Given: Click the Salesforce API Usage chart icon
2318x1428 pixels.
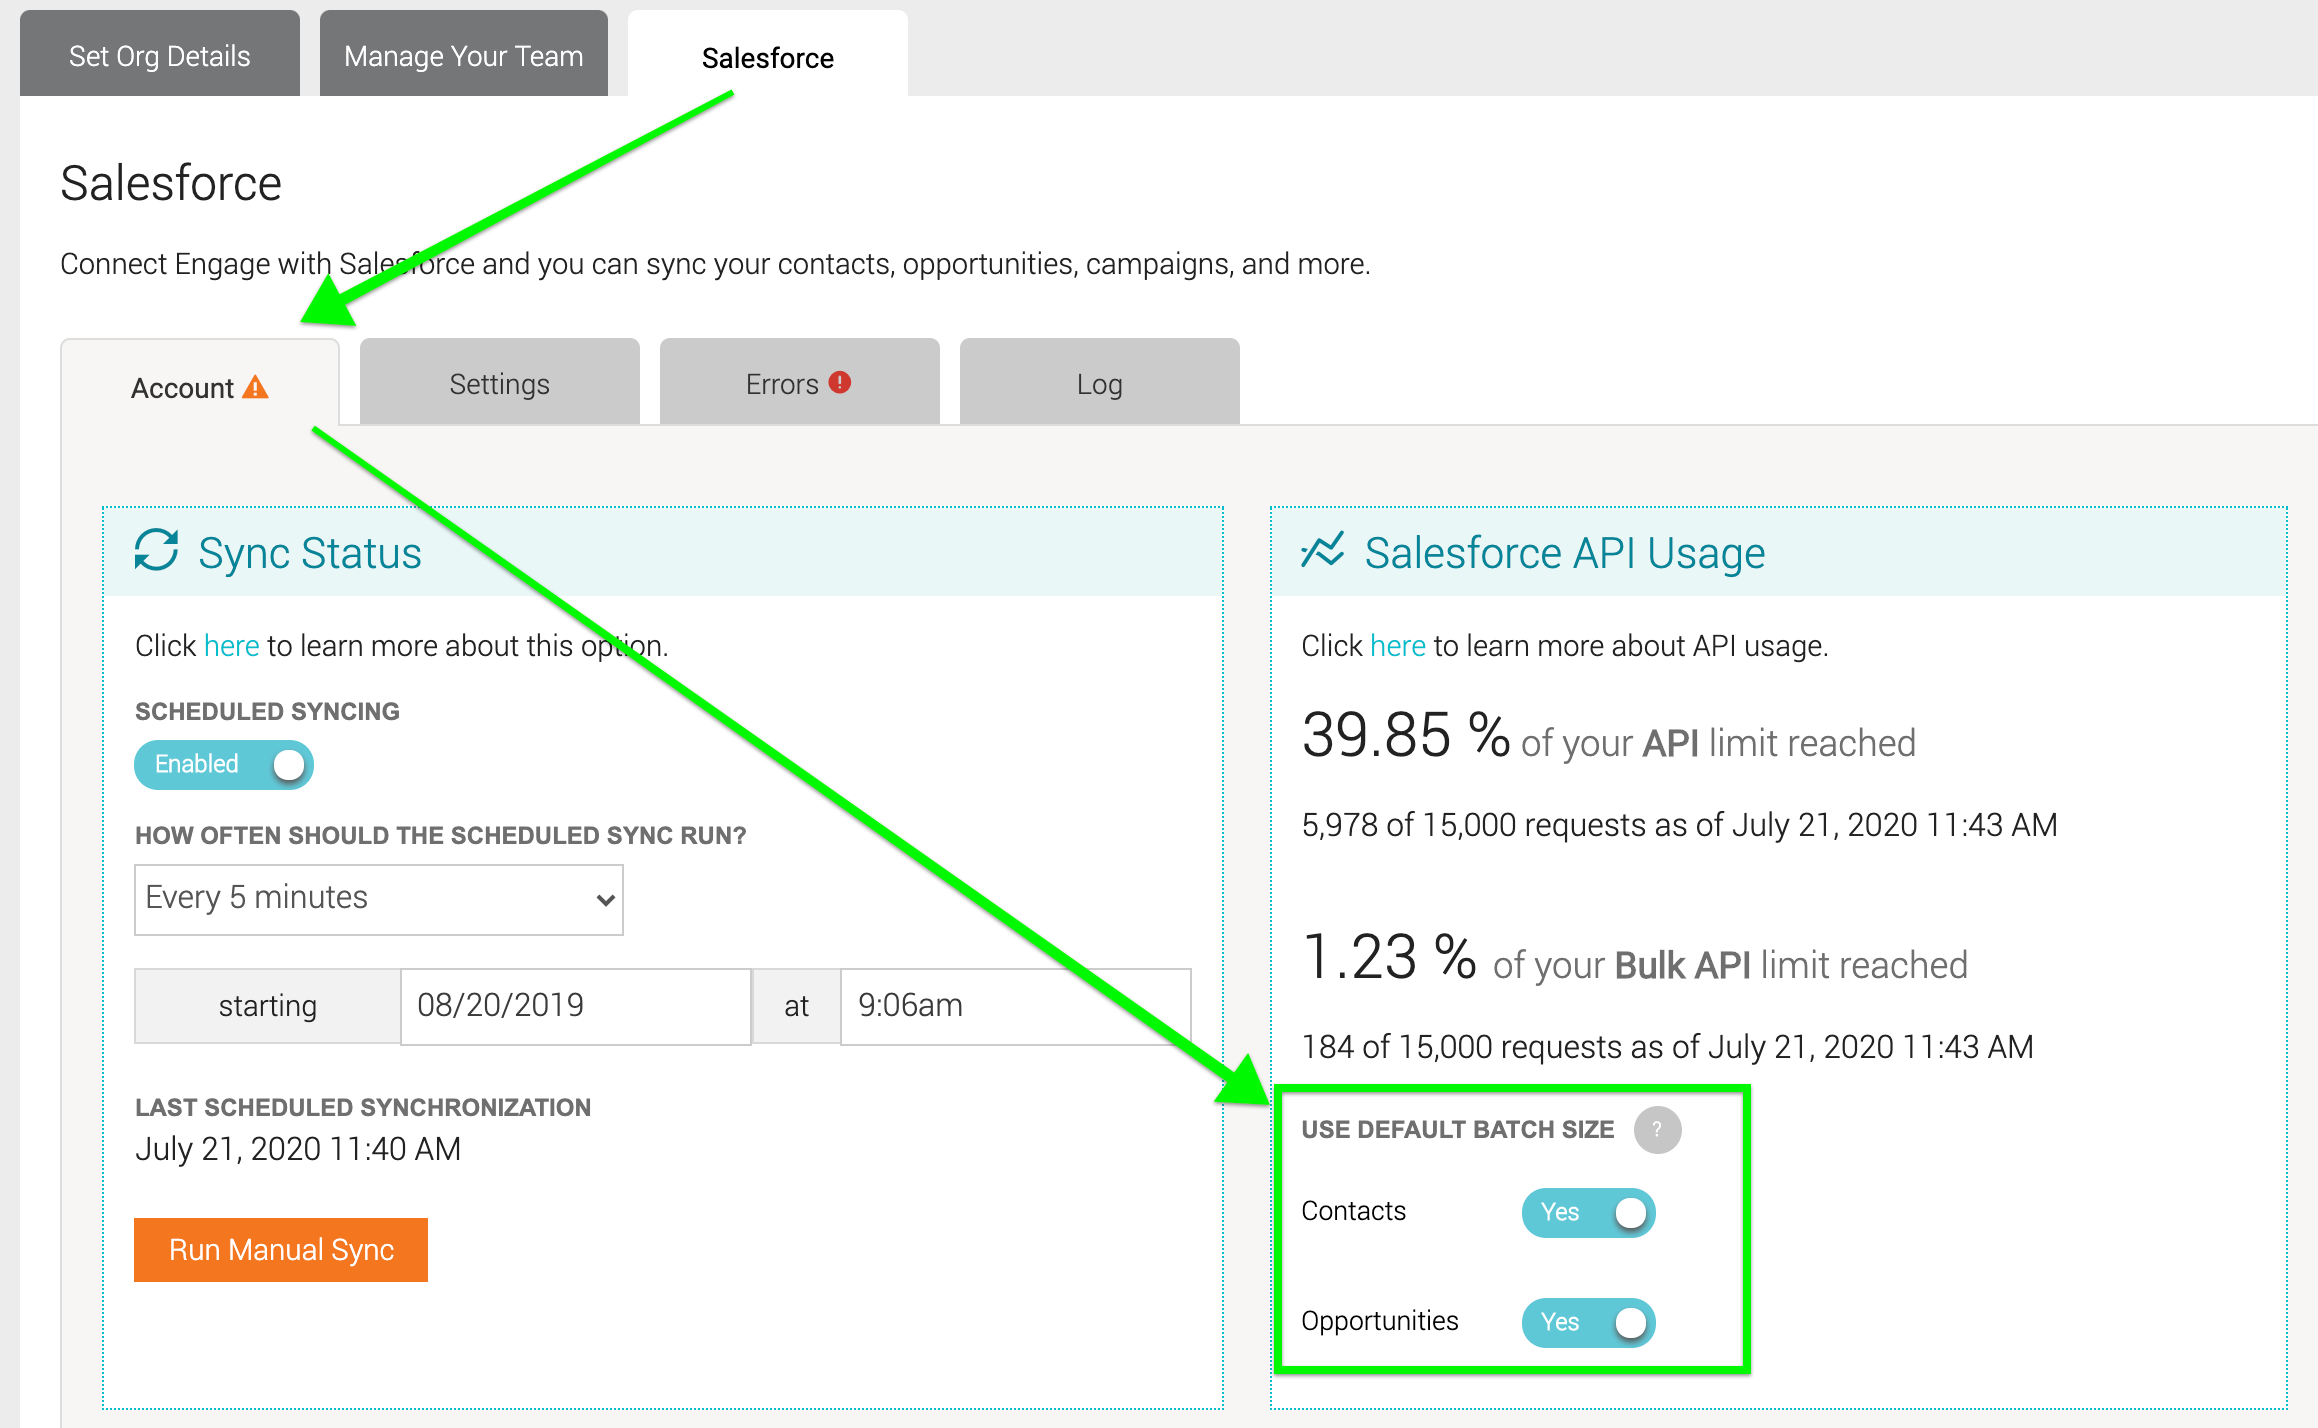Looking at the screenshot, I should [x=1323, y=550].
